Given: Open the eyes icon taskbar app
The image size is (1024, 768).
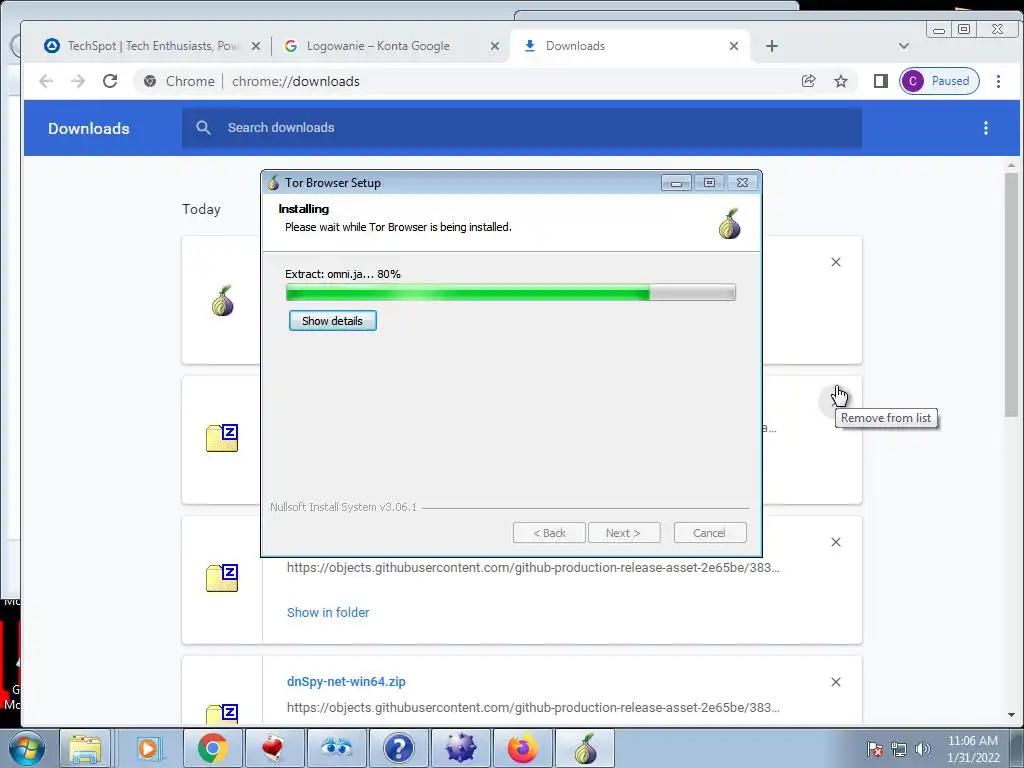Looking at the screenshot, I should (336, 748).
